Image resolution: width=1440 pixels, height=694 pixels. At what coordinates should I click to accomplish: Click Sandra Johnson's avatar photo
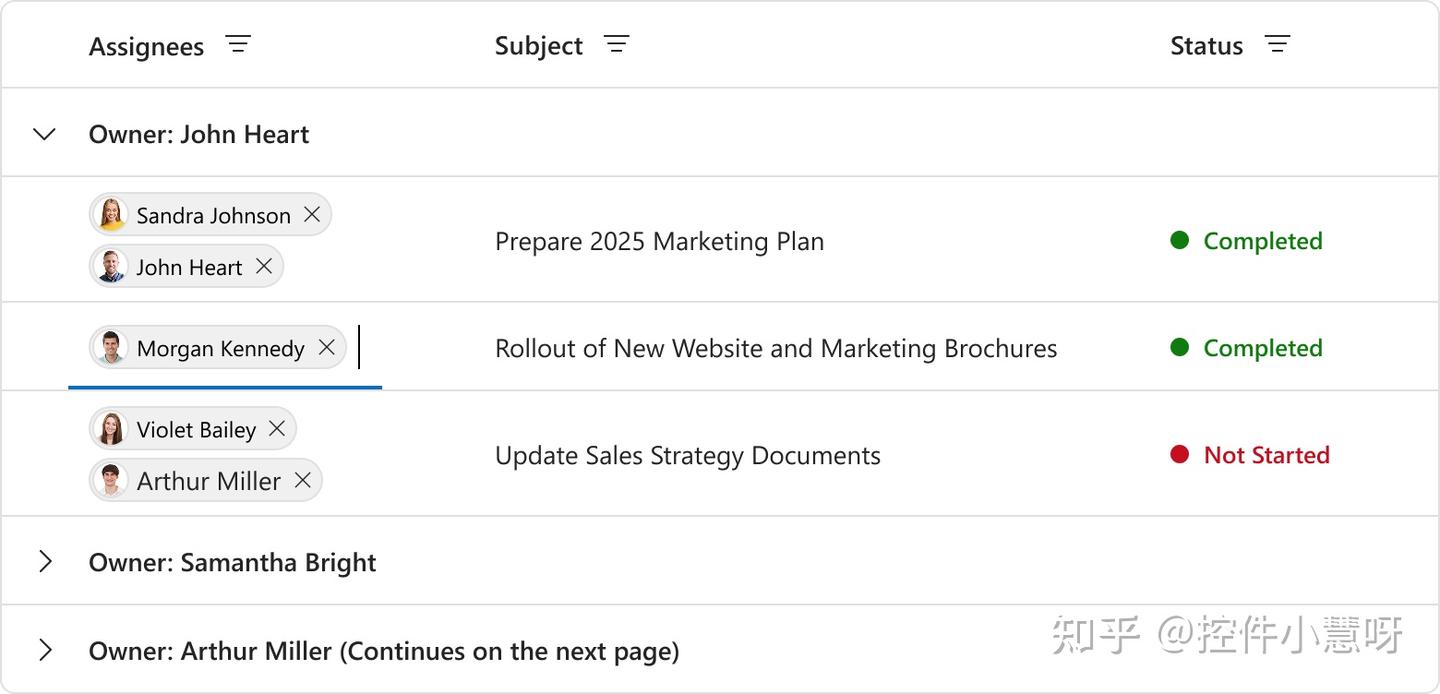click(x=111, y=215)
